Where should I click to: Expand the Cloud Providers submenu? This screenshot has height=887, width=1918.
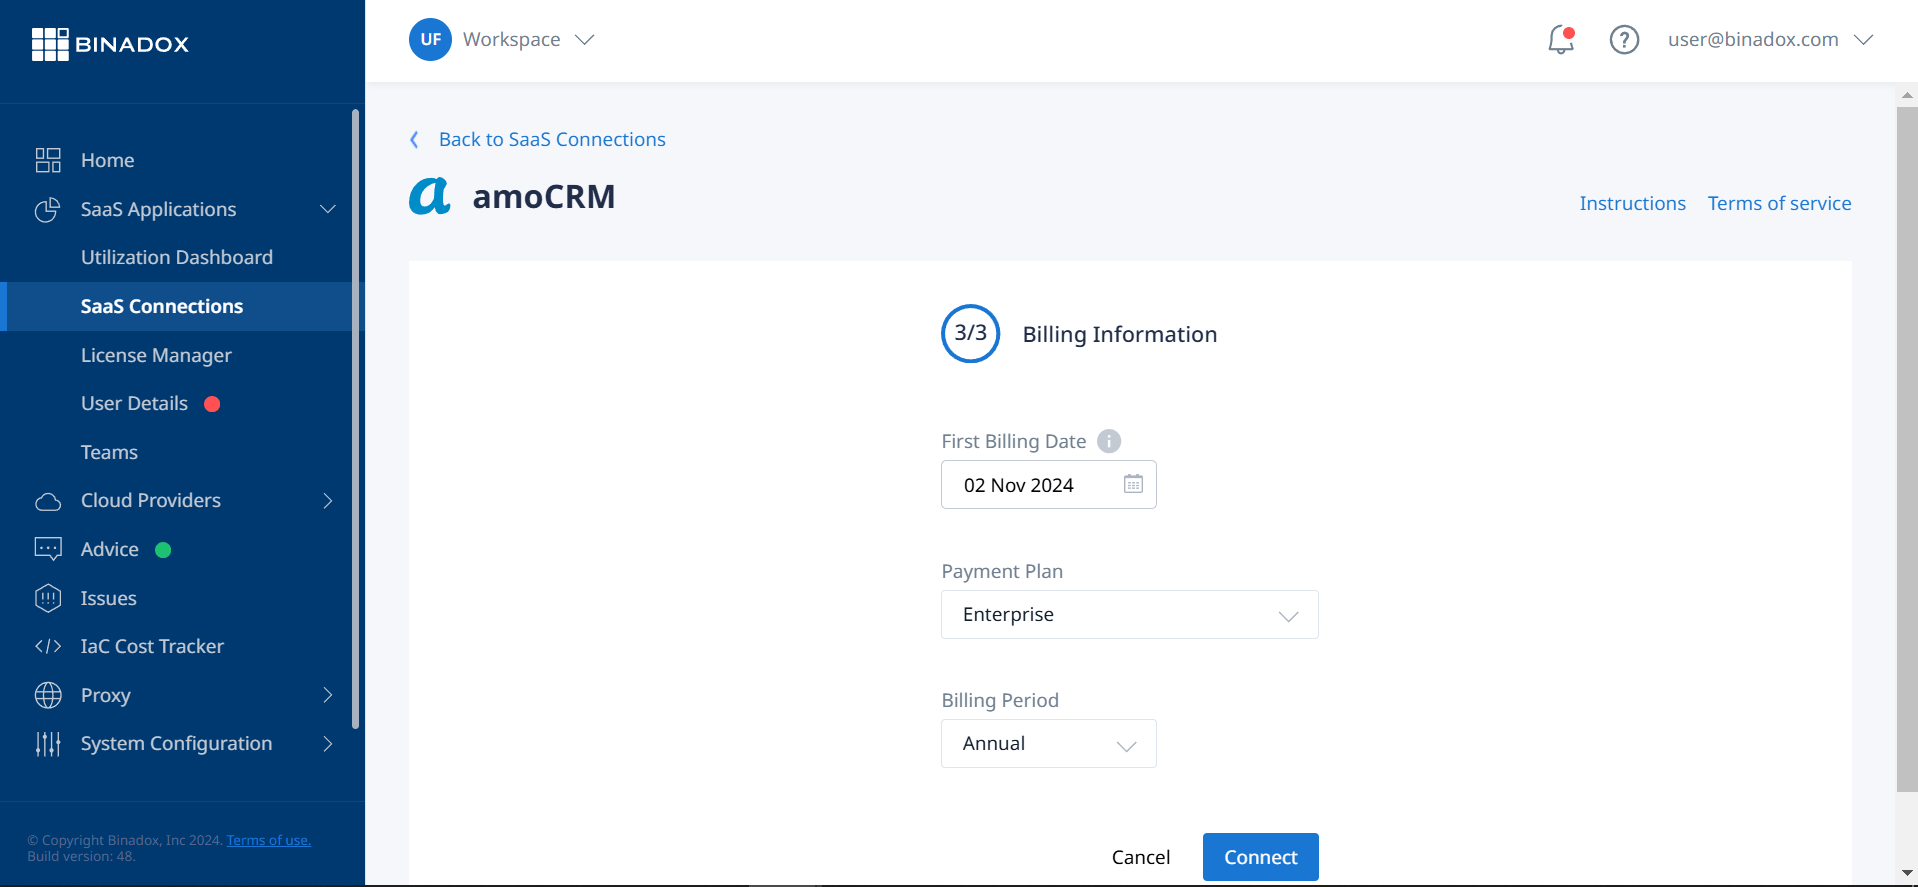[x=328, y=501]
